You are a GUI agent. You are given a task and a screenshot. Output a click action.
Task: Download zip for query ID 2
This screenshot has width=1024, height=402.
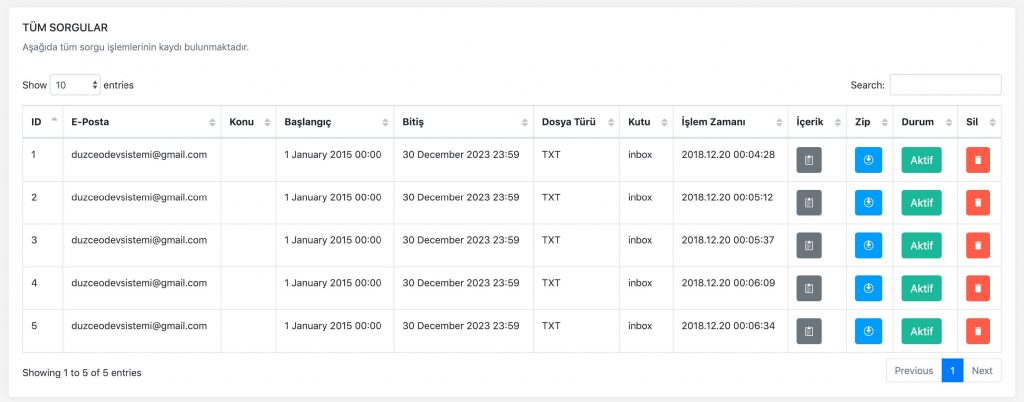868,203
